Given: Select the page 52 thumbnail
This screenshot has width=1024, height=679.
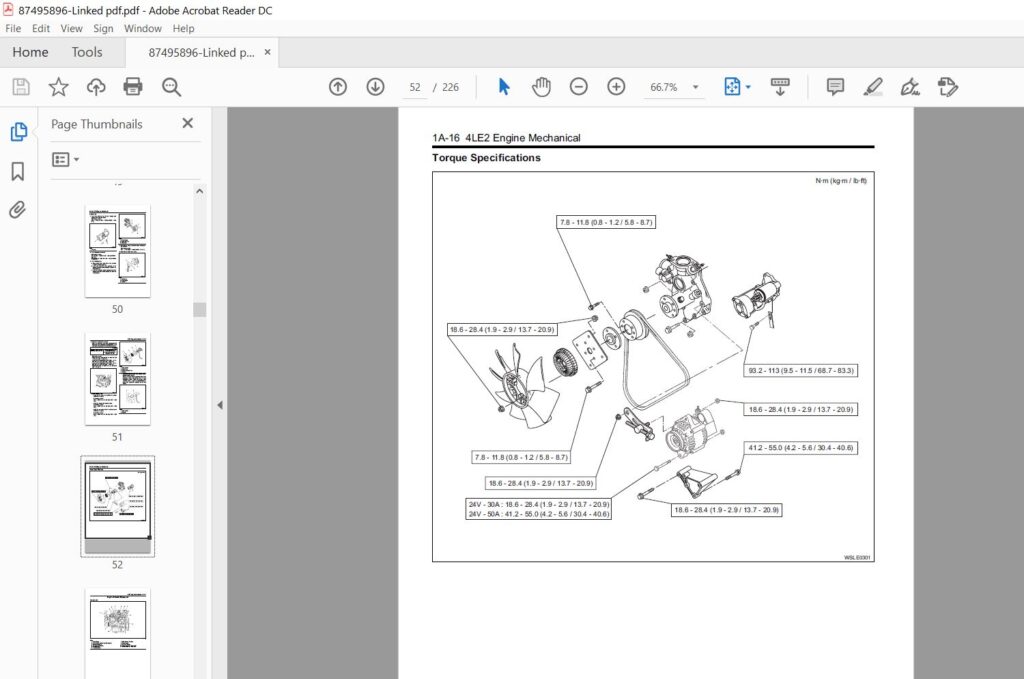Looking at the screenshot, I should click(x=118, y=507).
